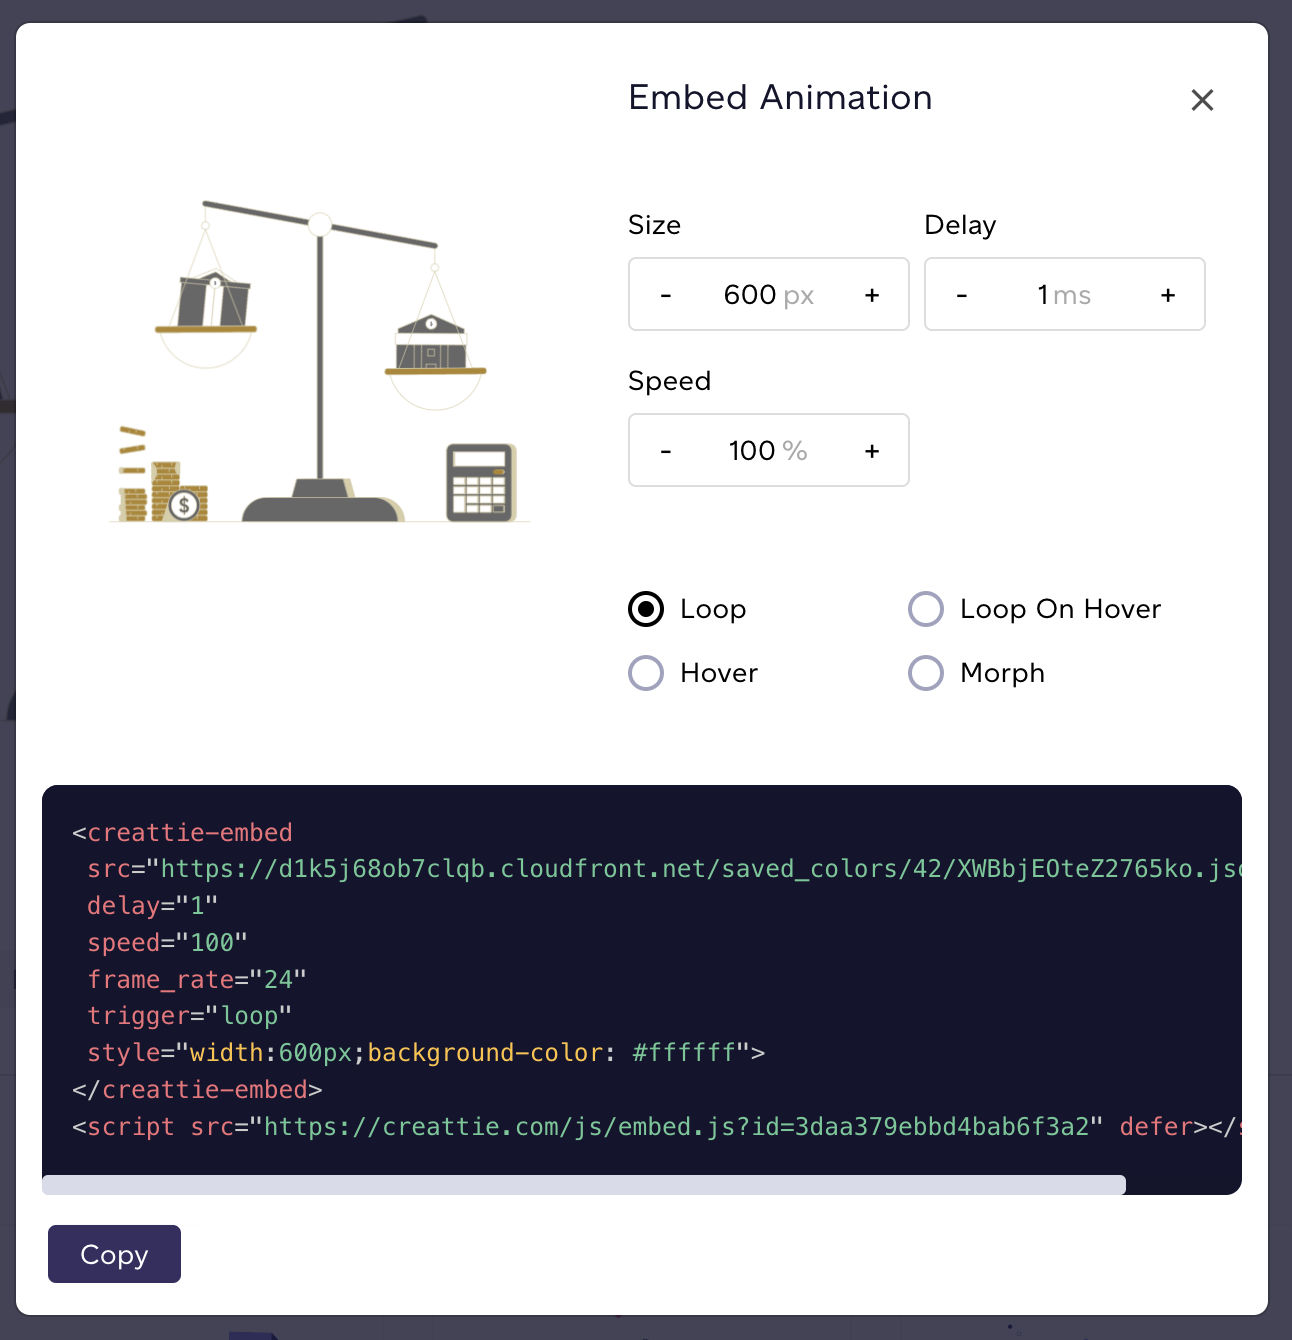Image resolution: width=1292 pixels, height=1340 pixels.
Task: Select the Morph trigger option
Action: click(x=926, y=672)
